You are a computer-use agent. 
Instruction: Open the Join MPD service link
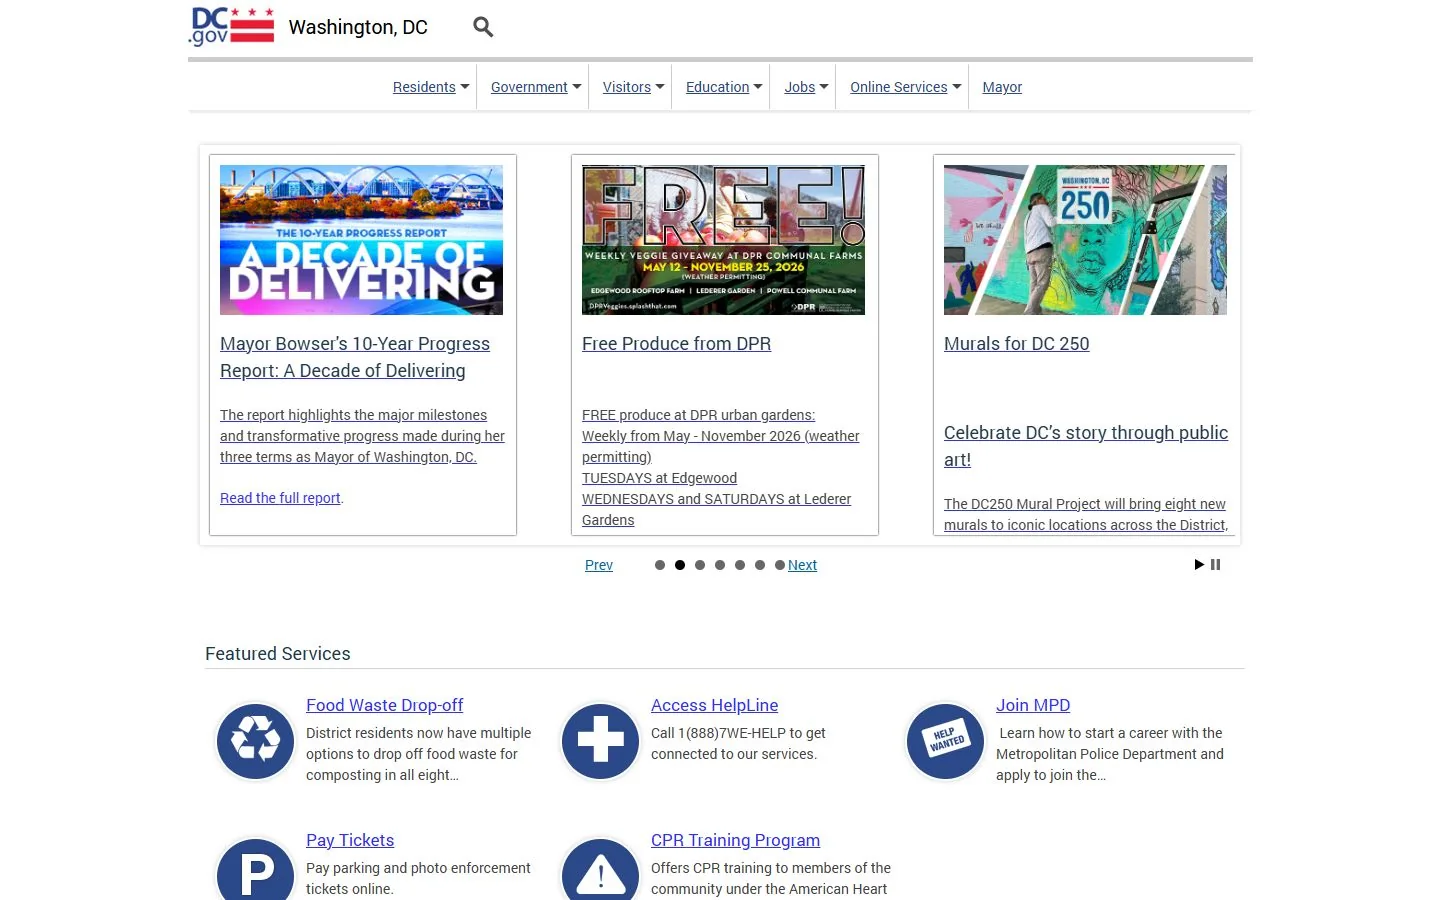point(1033,705)
